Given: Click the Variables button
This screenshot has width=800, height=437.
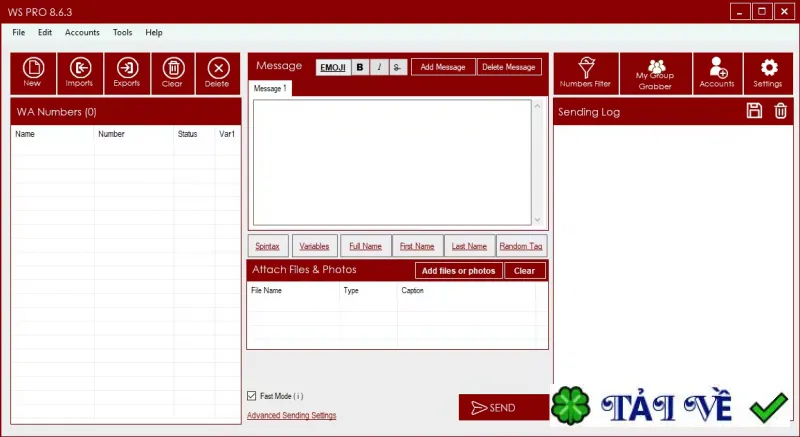Looking at the screenshot, I should 314,246.
